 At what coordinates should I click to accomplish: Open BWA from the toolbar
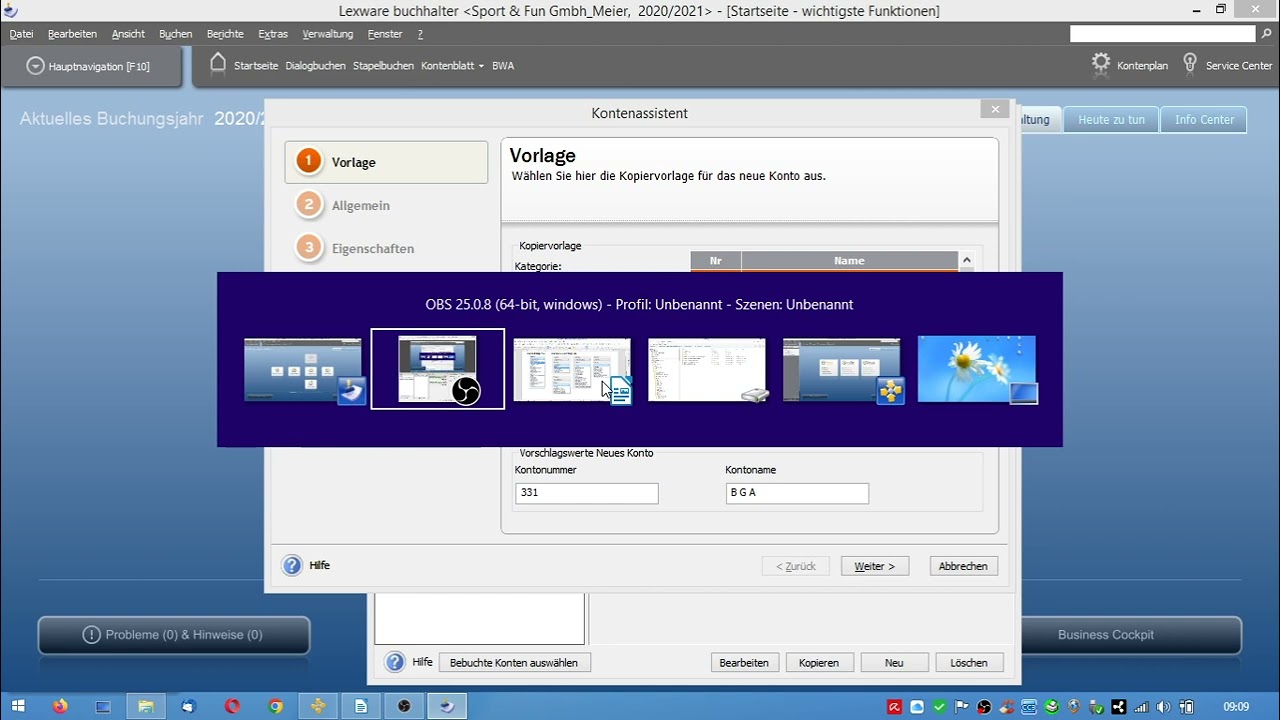pos(503,66)
